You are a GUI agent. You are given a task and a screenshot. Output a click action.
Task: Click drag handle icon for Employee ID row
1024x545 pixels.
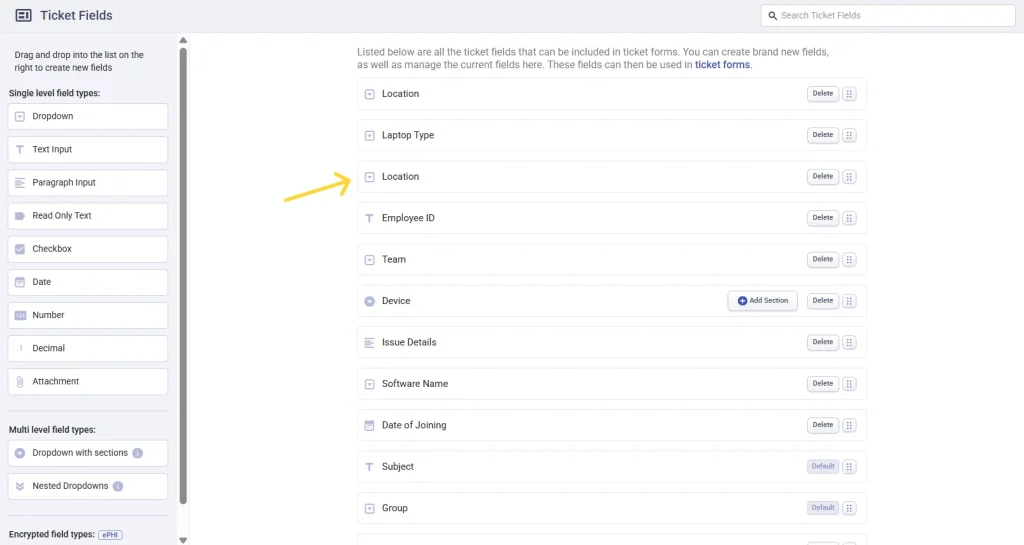click(849, 218)
